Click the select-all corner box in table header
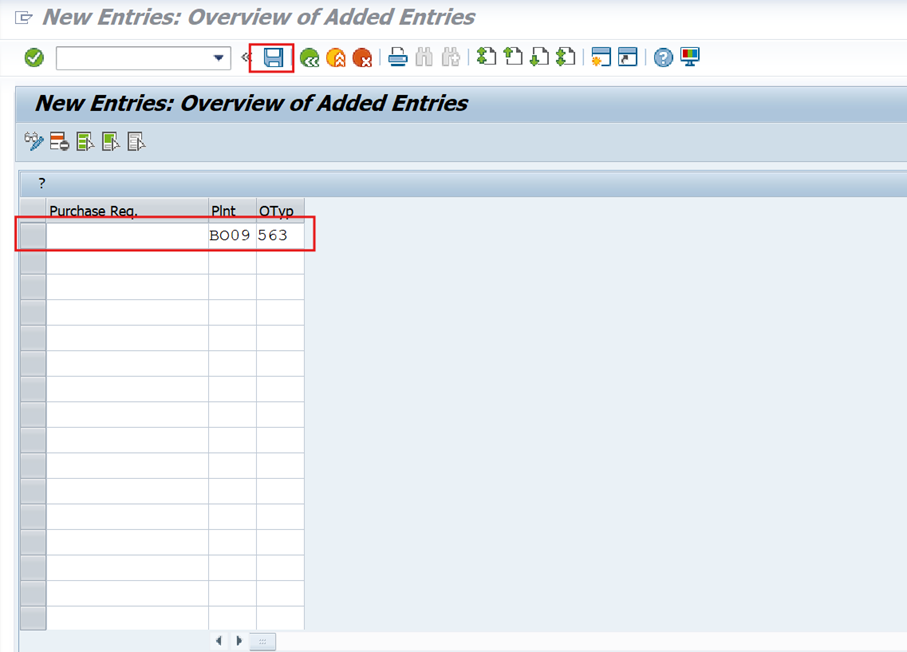The width and height of the screenshot is (907, 652). pos(33,210)
